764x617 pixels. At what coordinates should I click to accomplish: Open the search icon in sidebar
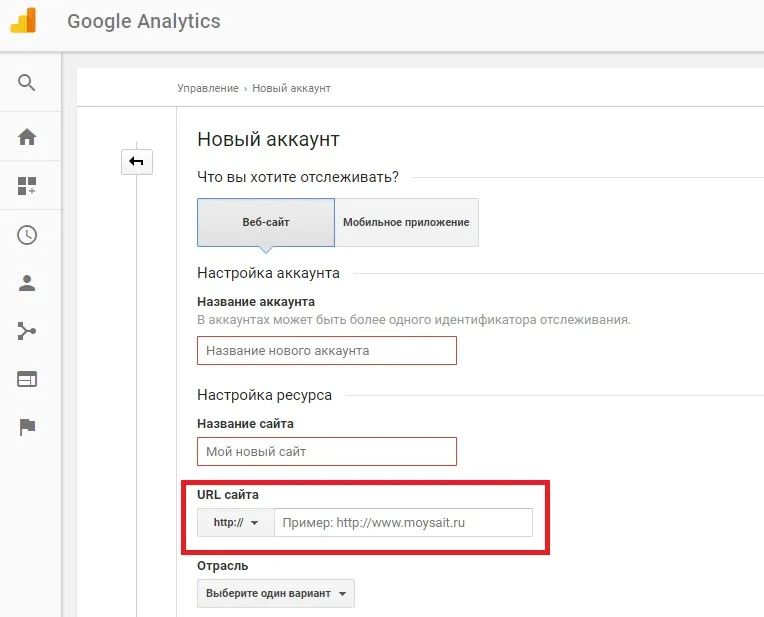tap(26, 82)
